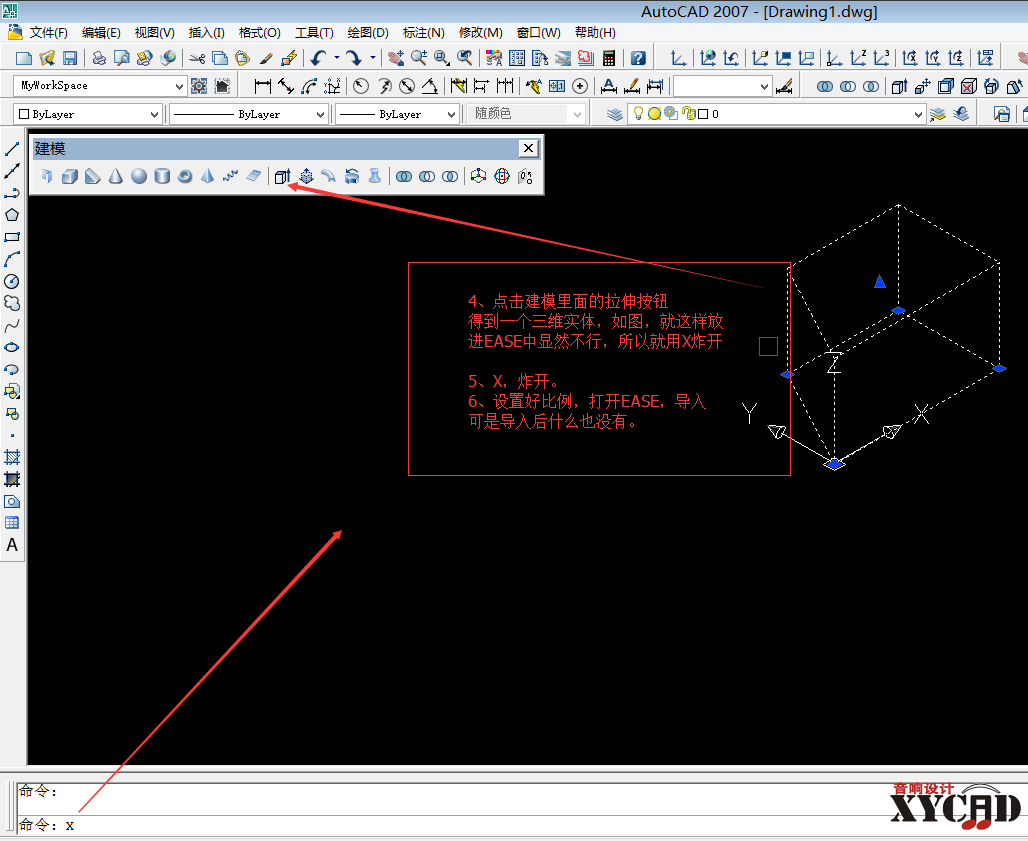The image size is (1028, 841).
Task: Toggle the layer 0 freeze sun icon
Action: point(654,113)
